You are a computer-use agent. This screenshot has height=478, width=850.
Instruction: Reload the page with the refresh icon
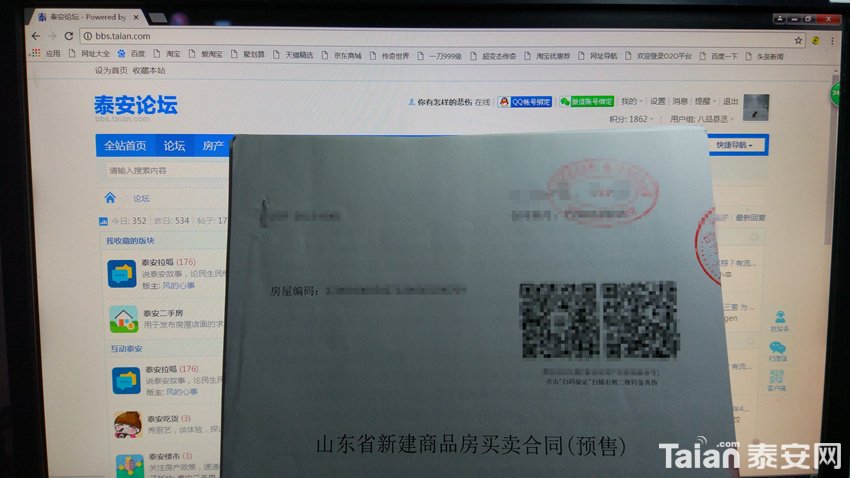69,36
